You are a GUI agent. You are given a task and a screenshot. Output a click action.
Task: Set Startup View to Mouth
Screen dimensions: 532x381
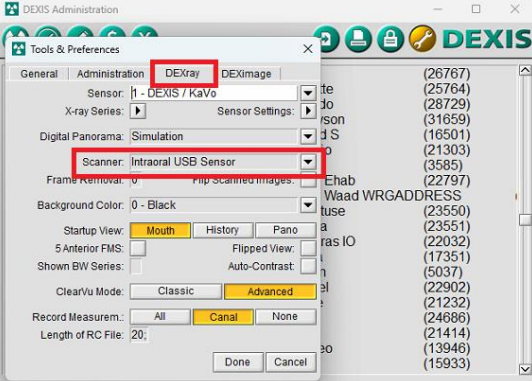pos(160,230)
